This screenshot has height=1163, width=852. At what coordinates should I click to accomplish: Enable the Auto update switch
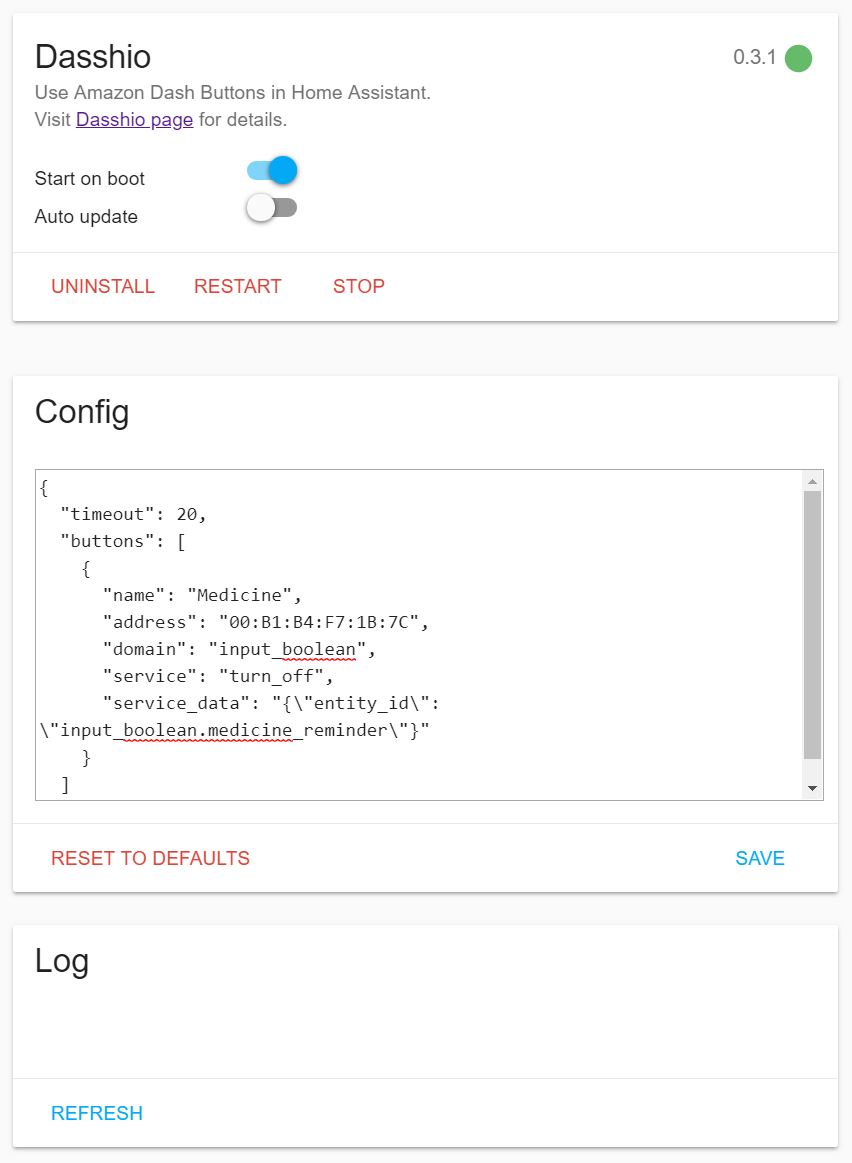coord(272,208)
